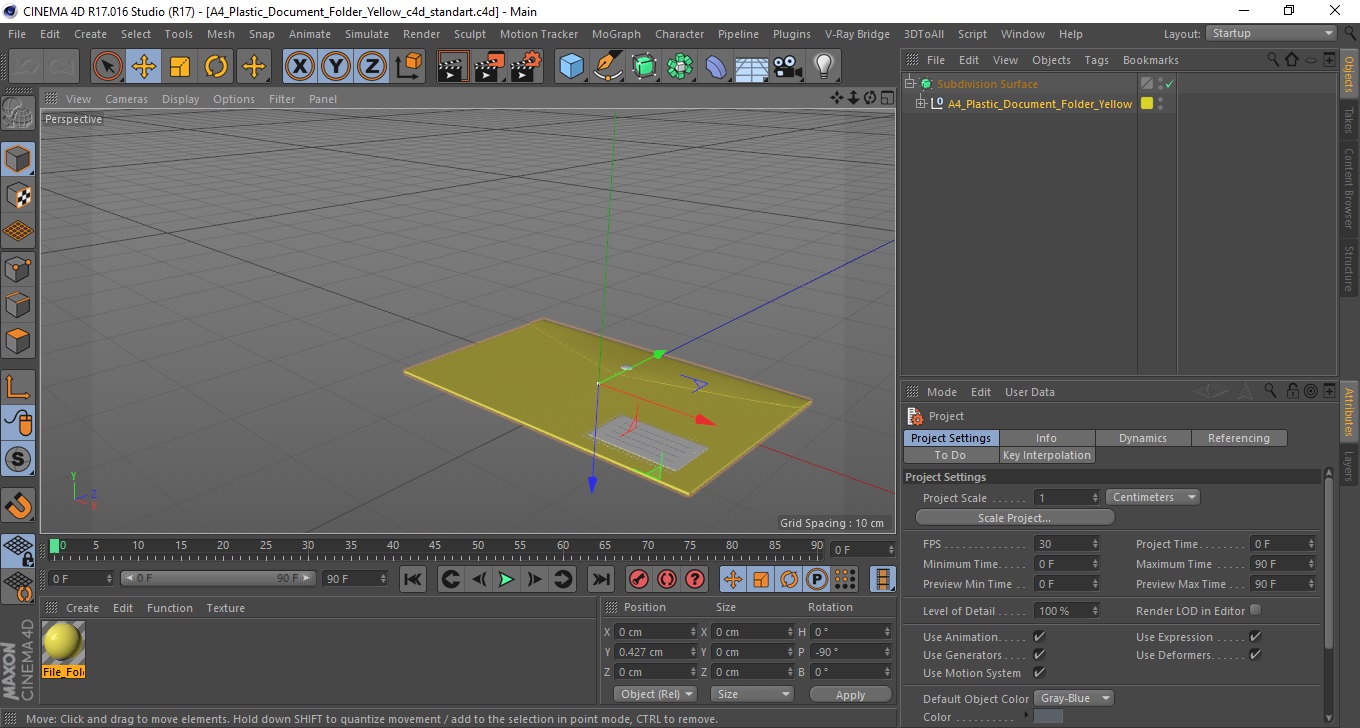Switch to the Dynamics tab
This screenshot has width=1360, height=728.
tap(1143, 438)
